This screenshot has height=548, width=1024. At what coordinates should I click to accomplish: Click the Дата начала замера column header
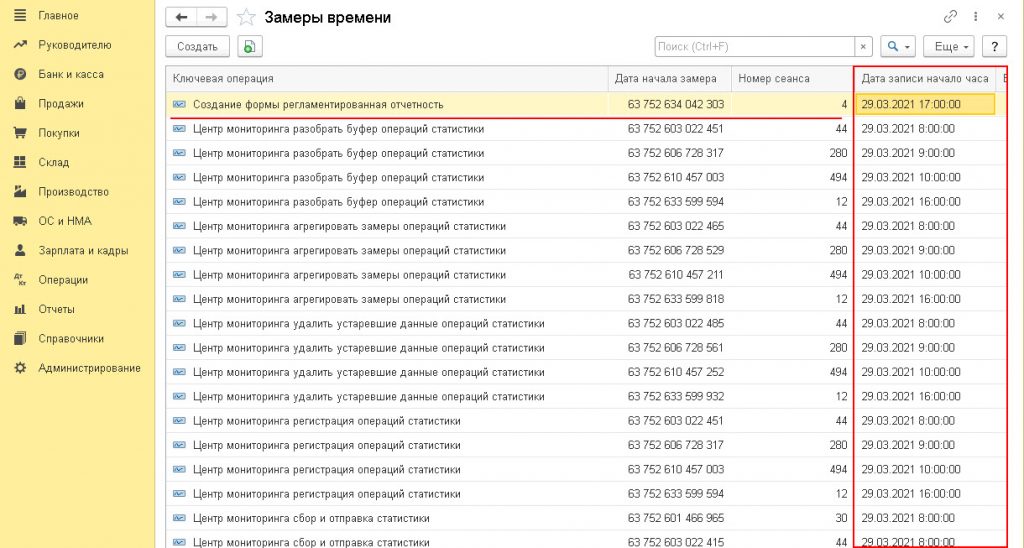666,79
